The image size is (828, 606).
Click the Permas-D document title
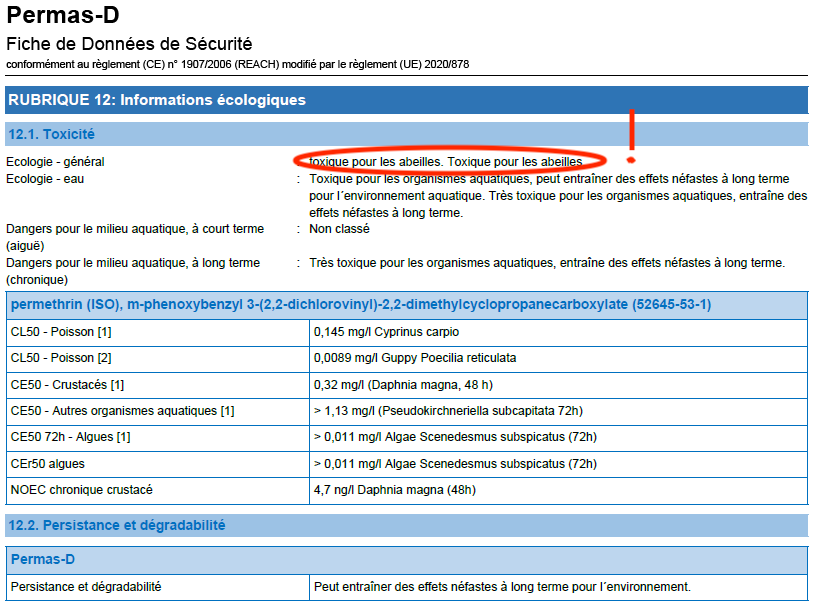[64, 16]
